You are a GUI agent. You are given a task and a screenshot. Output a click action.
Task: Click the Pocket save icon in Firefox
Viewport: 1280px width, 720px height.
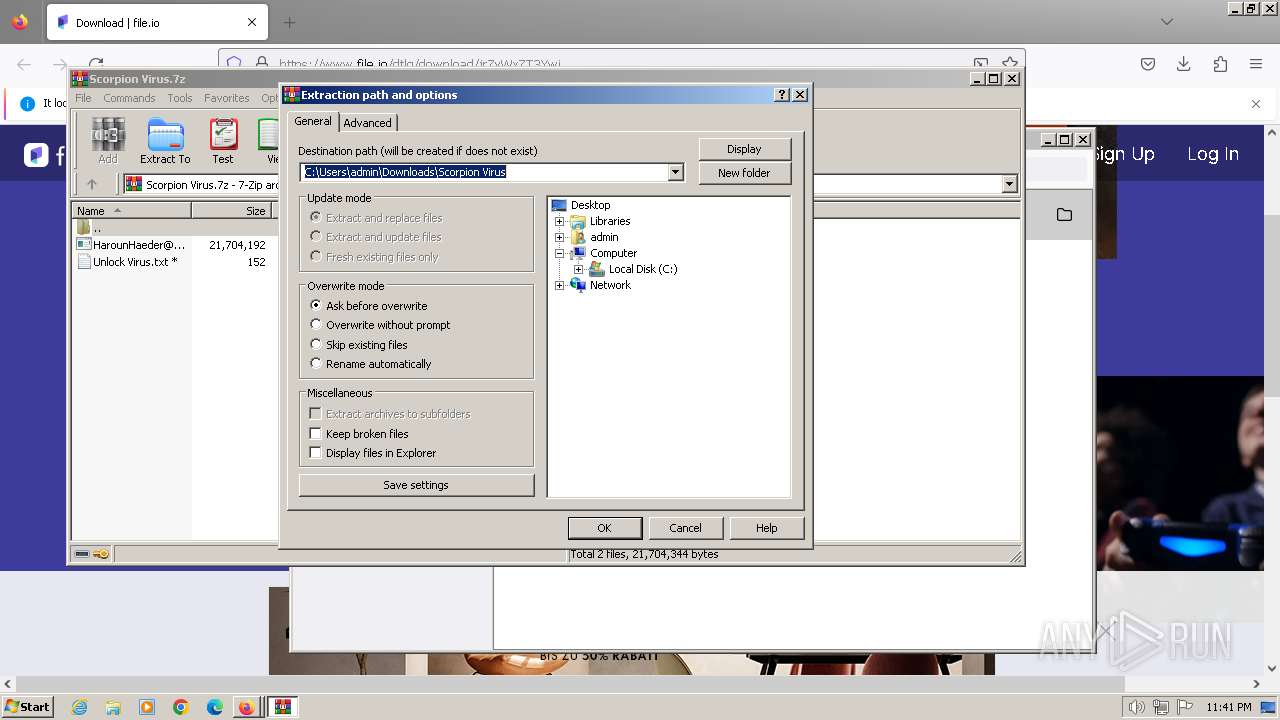(1148, 64)
